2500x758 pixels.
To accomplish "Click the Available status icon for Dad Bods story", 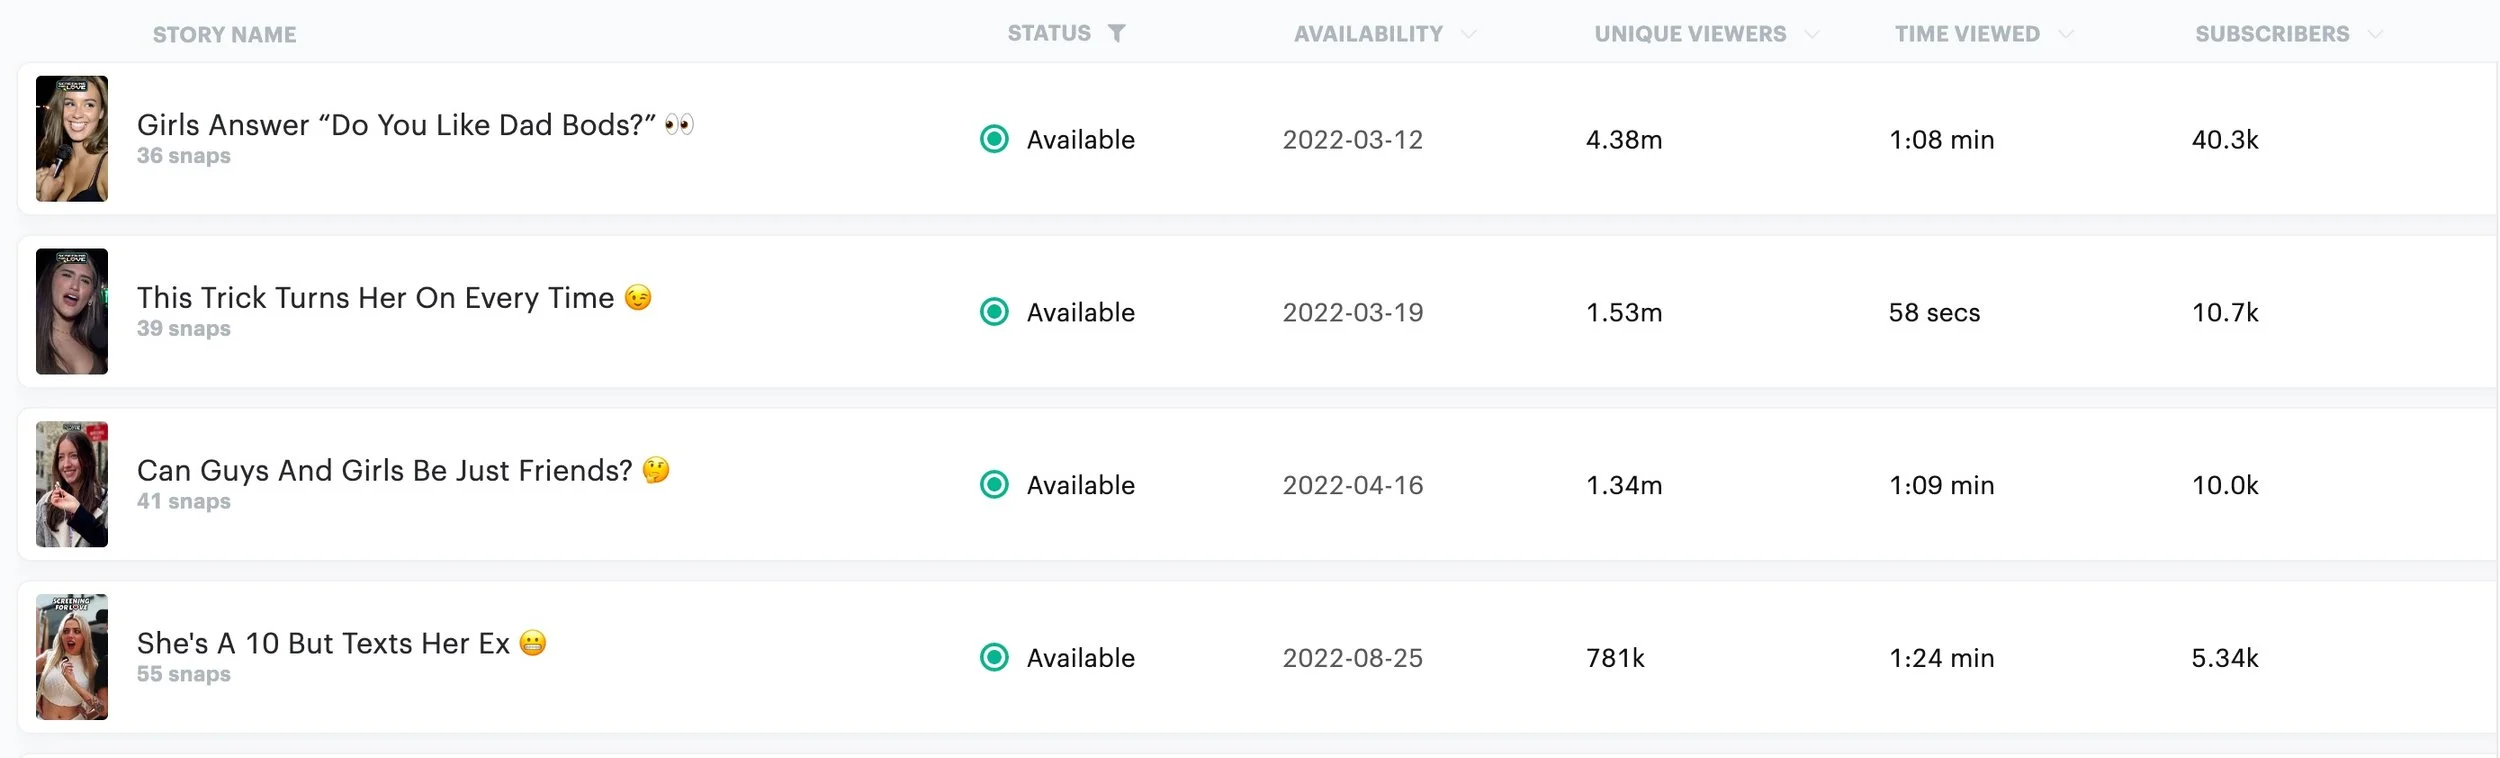I will pyautogui.click(x=994, y=139).
